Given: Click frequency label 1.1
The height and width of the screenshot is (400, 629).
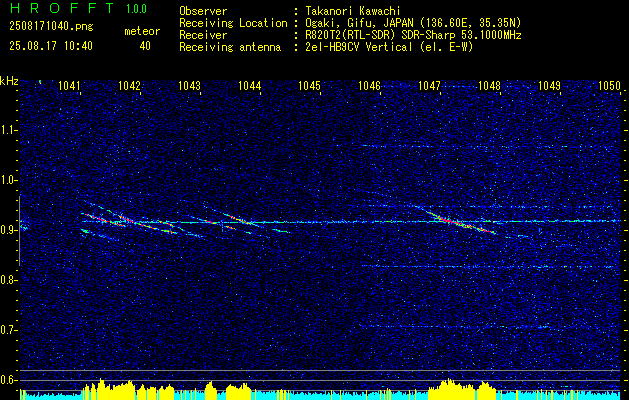Looking at the screenshot, I should click(9, 130).
